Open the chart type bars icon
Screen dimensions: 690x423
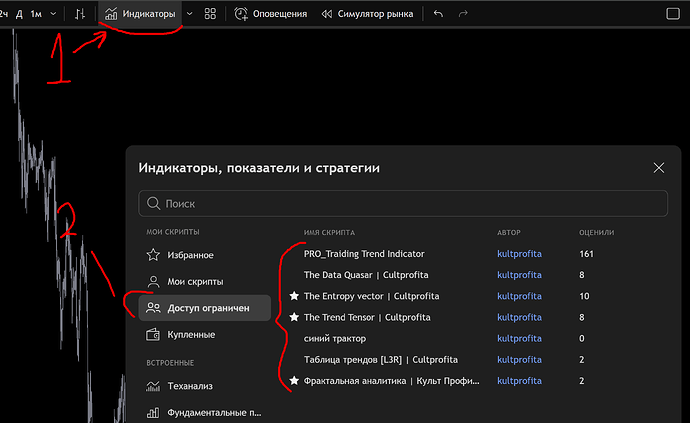point(80,14)
